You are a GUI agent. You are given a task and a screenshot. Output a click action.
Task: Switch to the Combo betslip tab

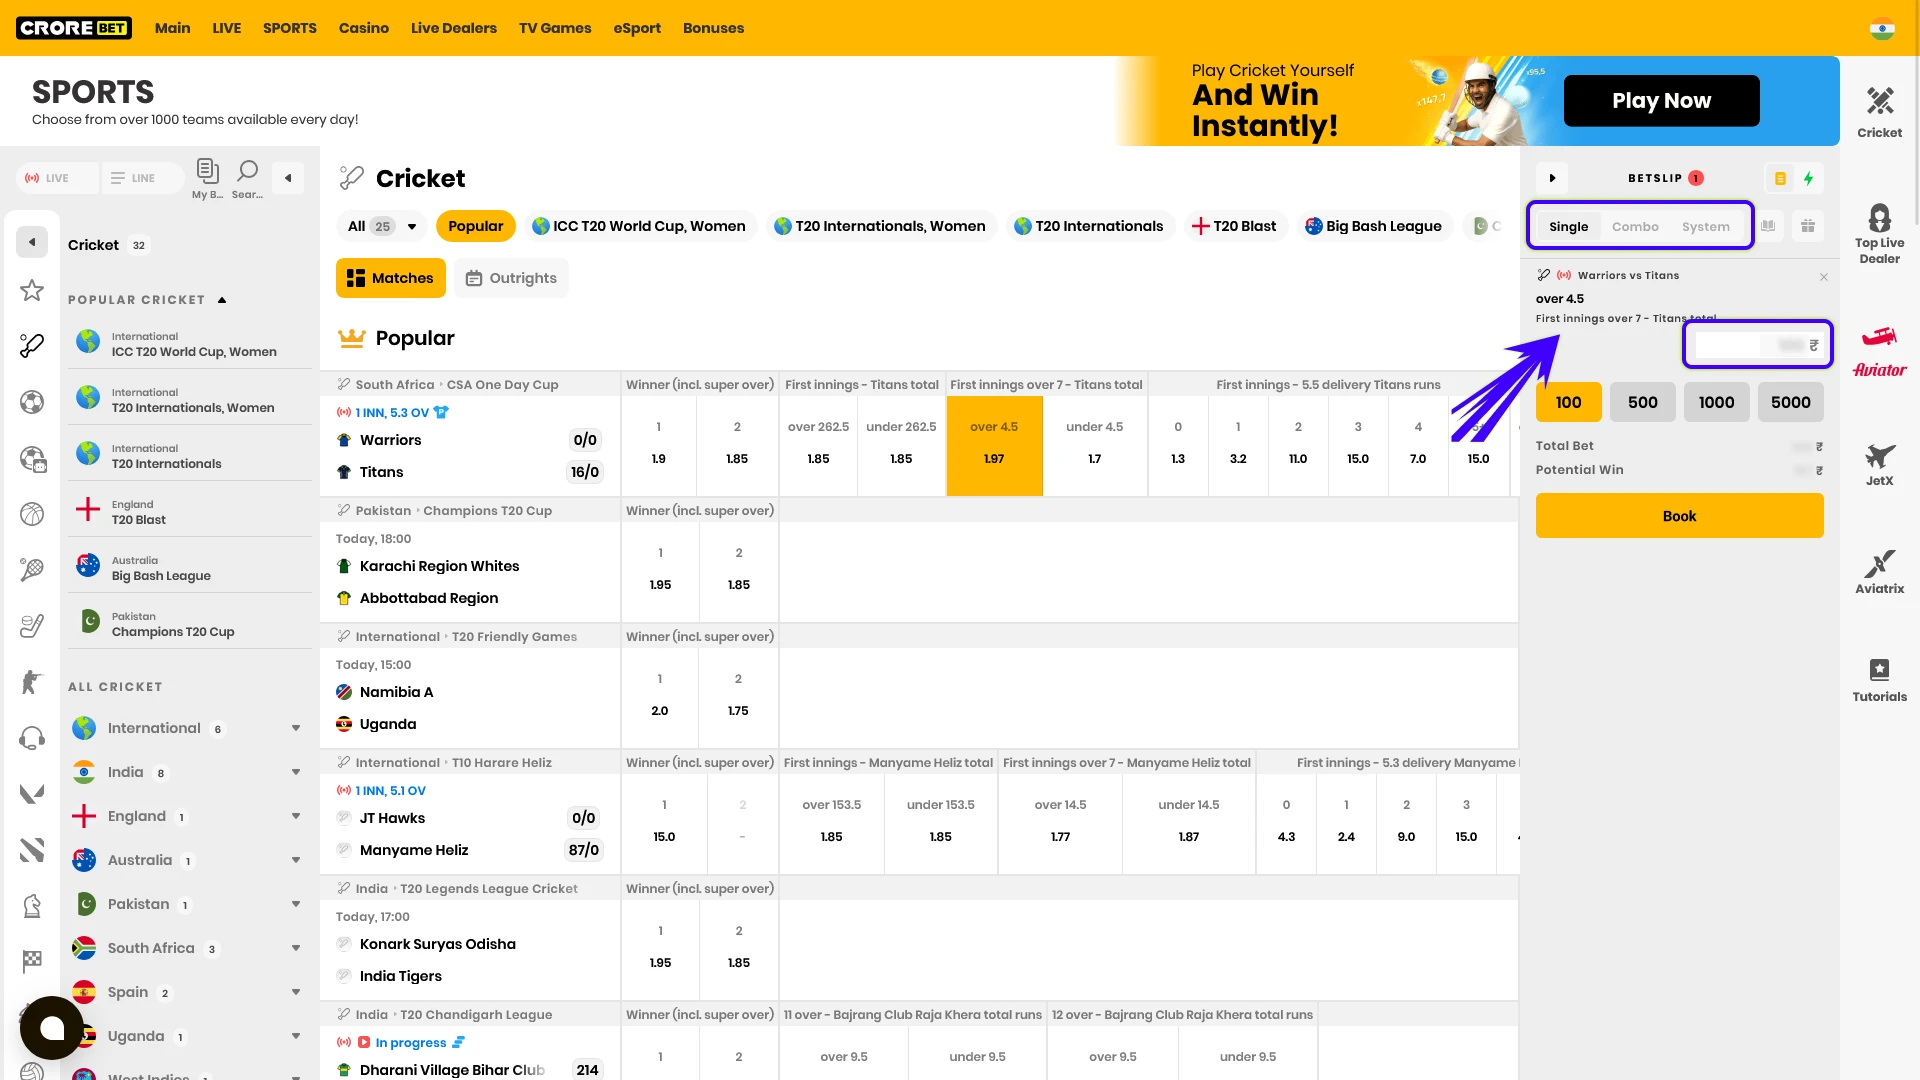1635,227
